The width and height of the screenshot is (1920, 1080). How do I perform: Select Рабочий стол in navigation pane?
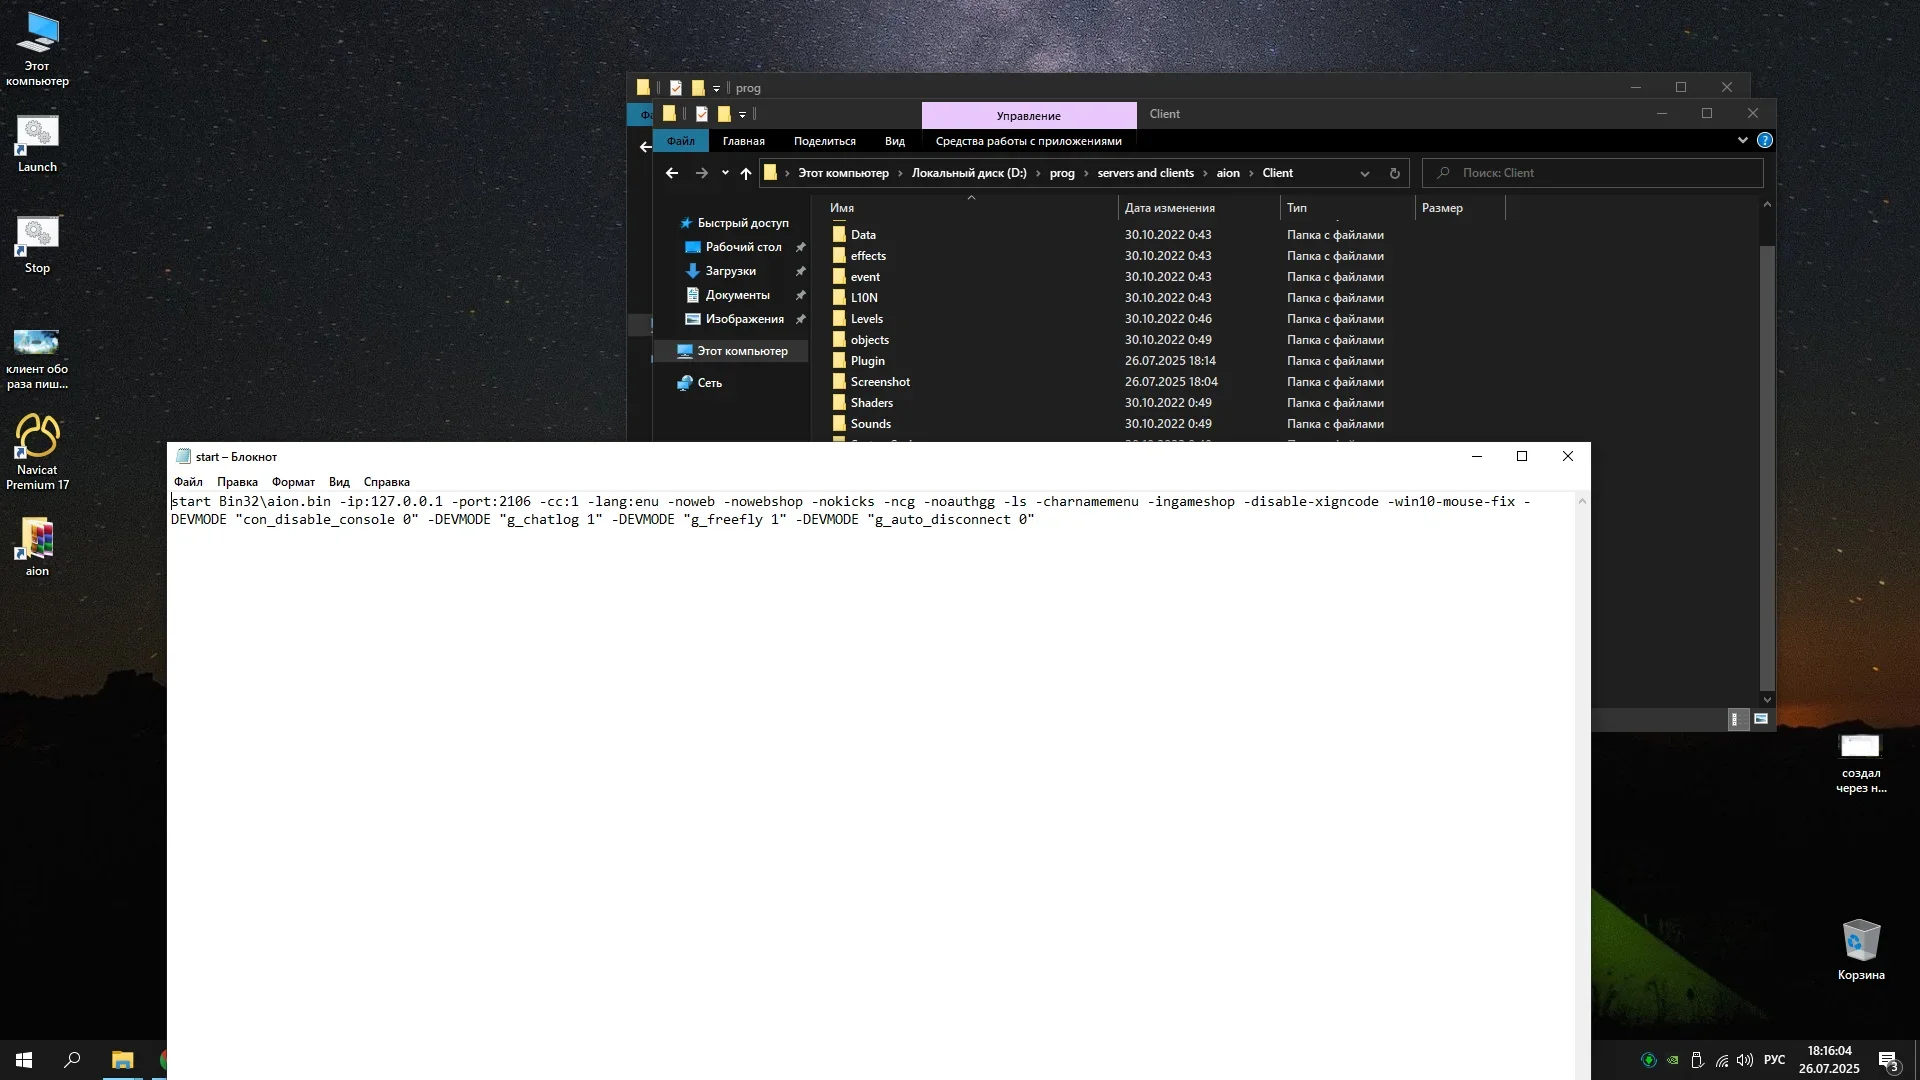pyautogui.click(x=743, y=247)
